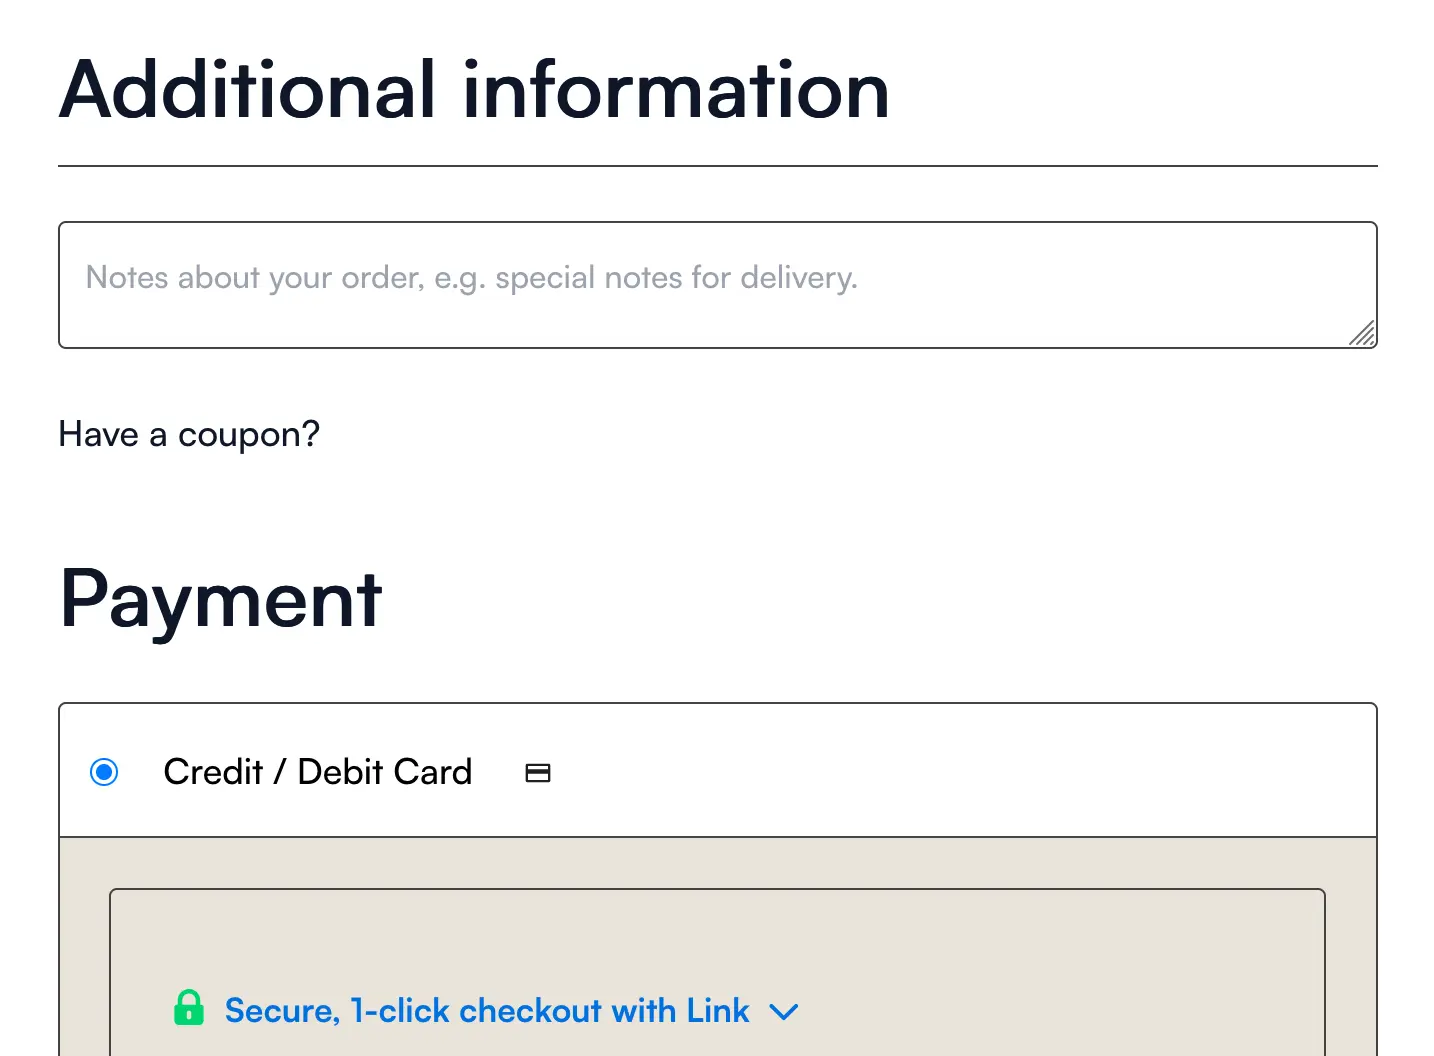Click the word 'coupon?' in coupon prompt
Image resolution: width=1434 pixels, height=1056 pixels.
[249, 435]
